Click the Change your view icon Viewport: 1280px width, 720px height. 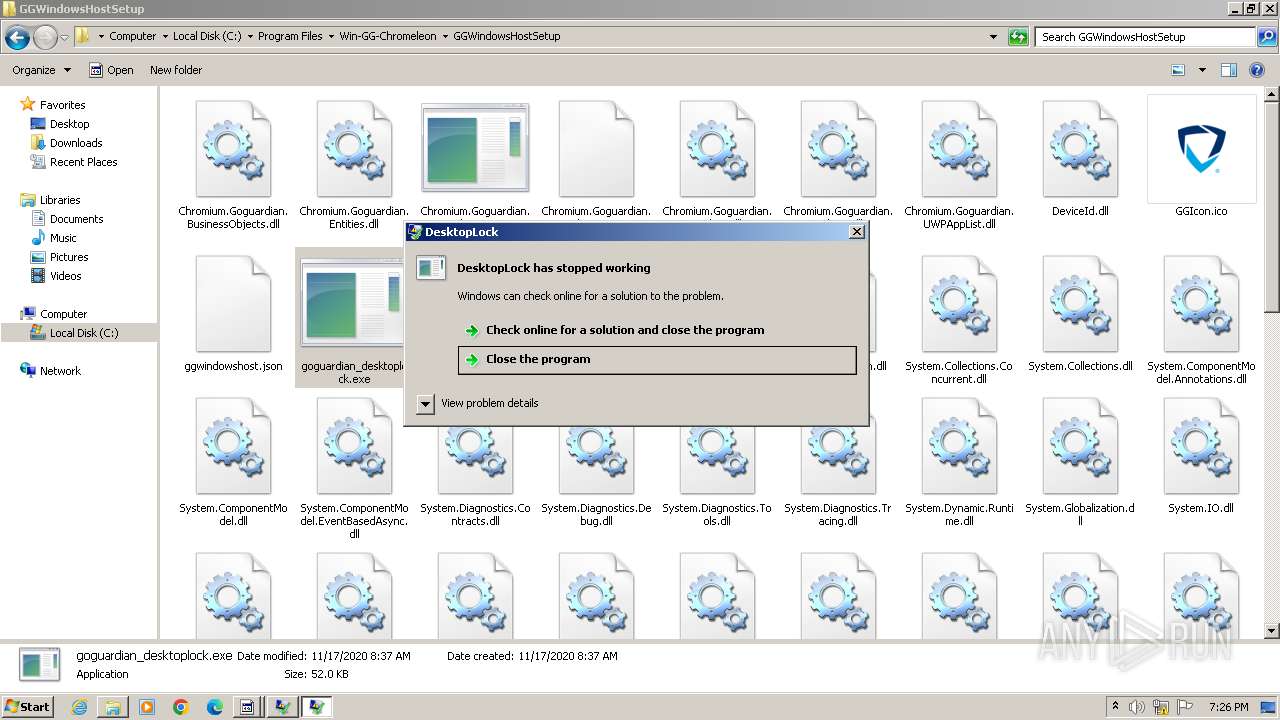tap(1178, 70)
